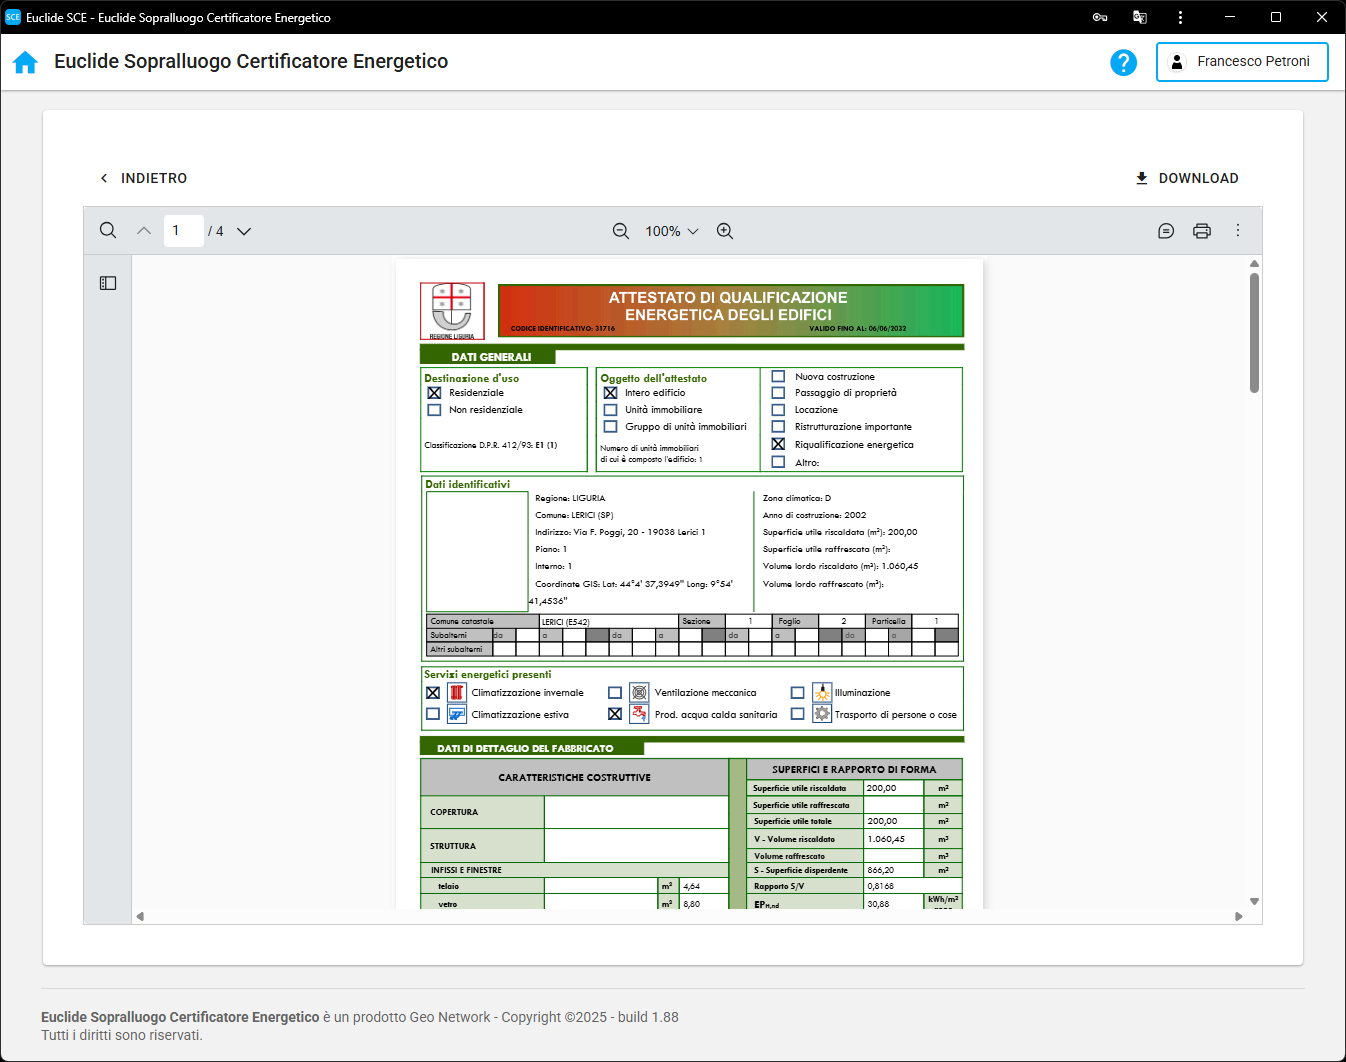1346x1062 pixels.
Task: Open the PDF viewer more options menu
Action: point(1238,231)
